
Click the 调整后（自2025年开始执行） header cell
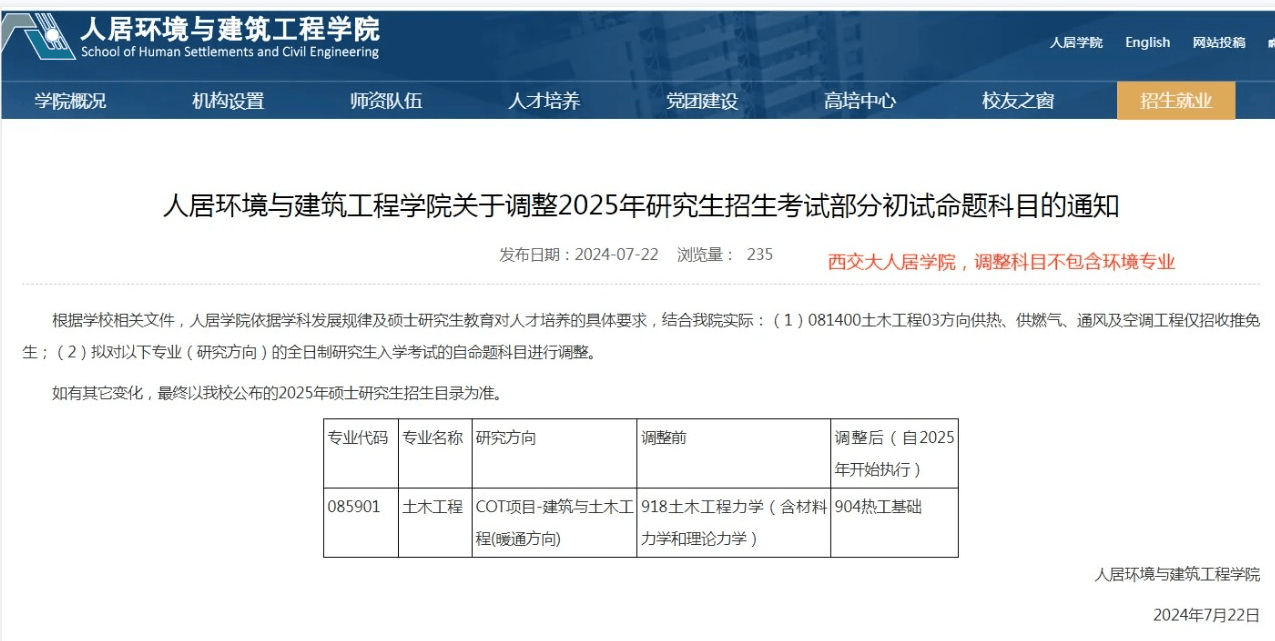tap(894, 453)
